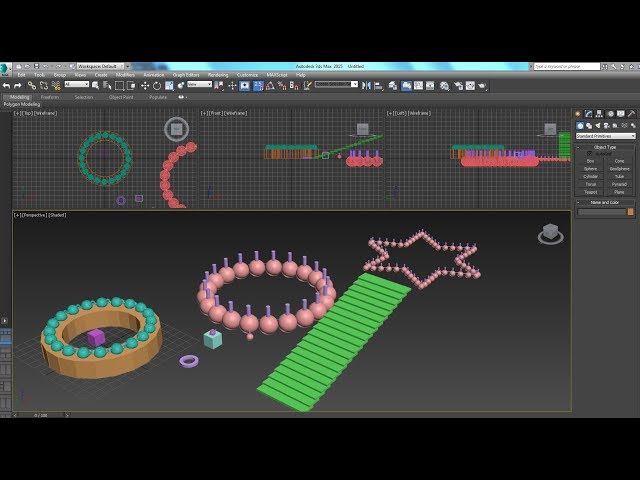
Task: Switch to the Freeform ribbon tab
Action: point(50,97)
